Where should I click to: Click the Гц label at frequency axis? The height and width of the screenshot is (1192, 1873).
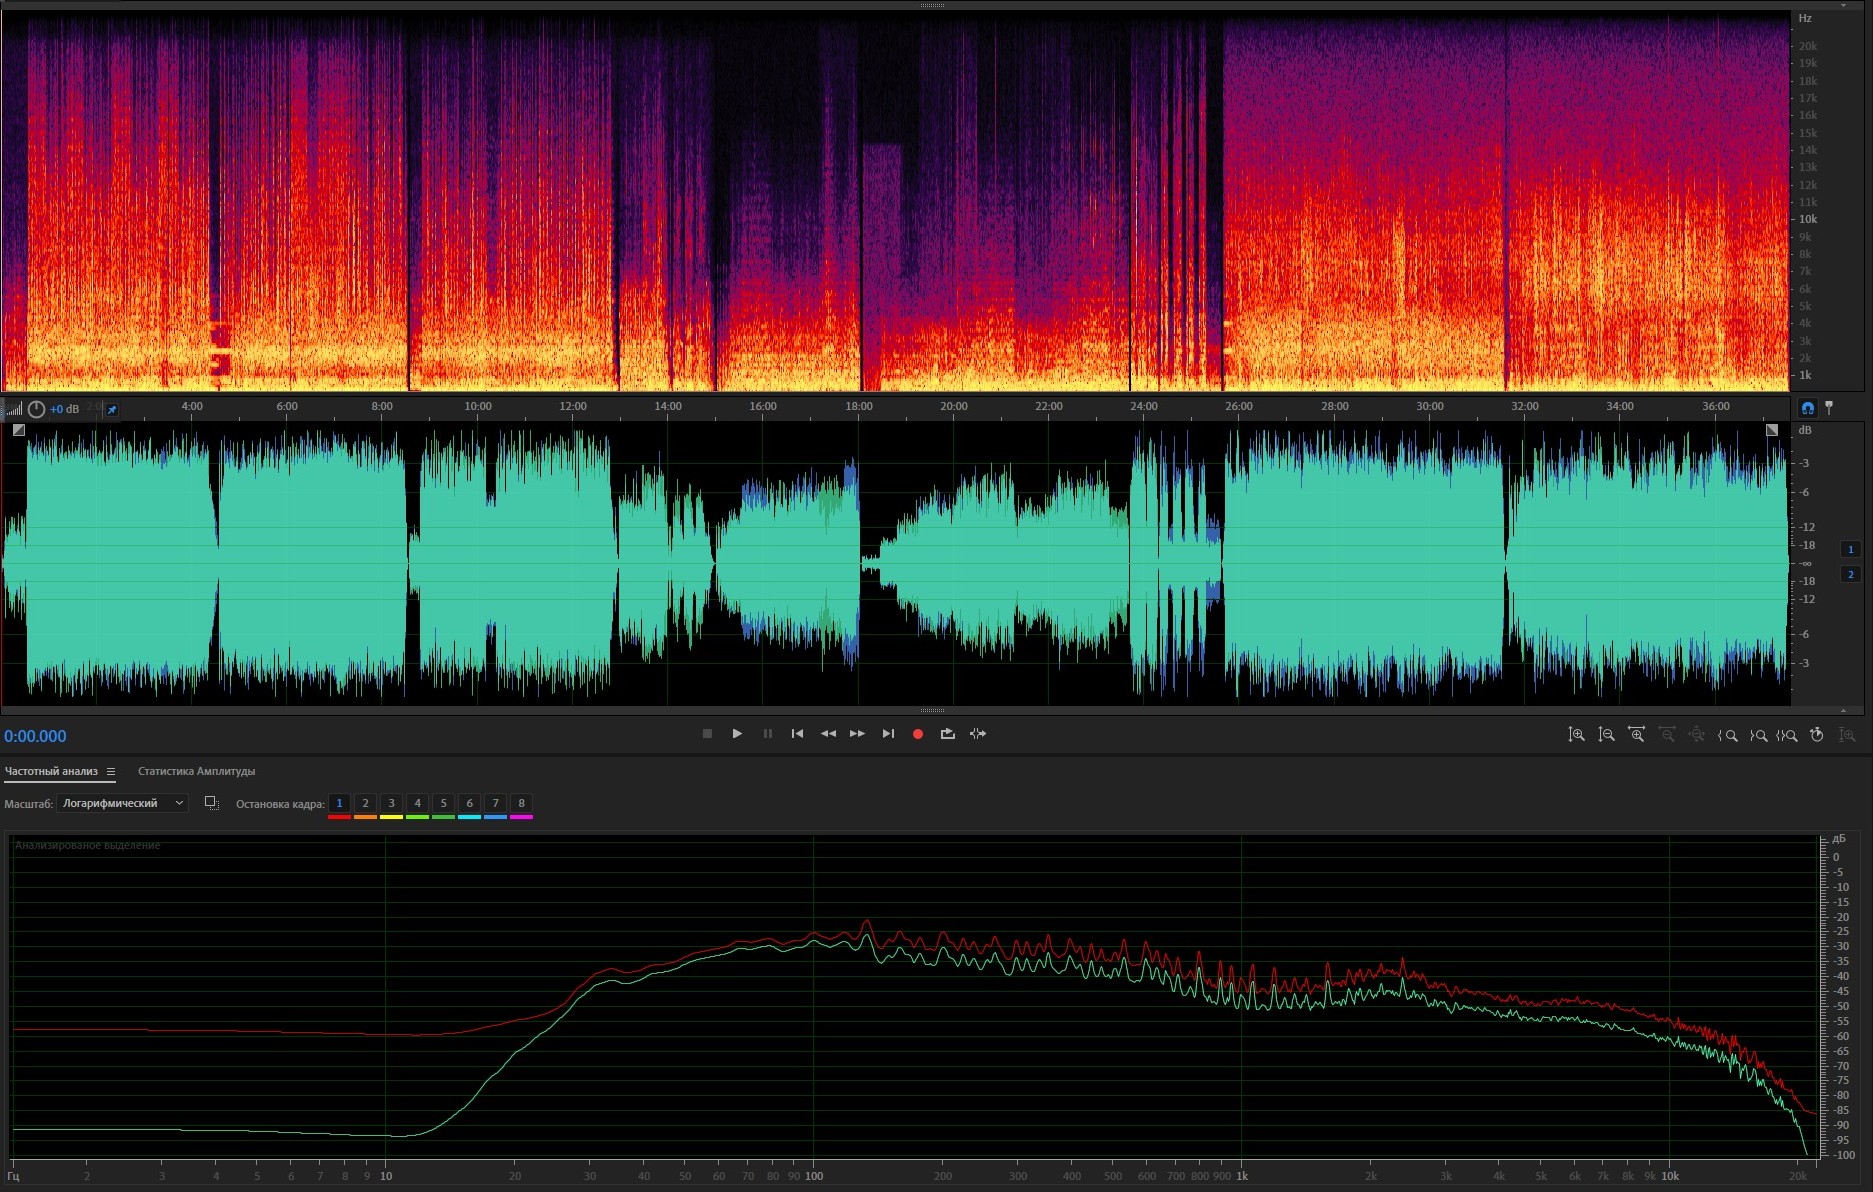click(13, 1176)
